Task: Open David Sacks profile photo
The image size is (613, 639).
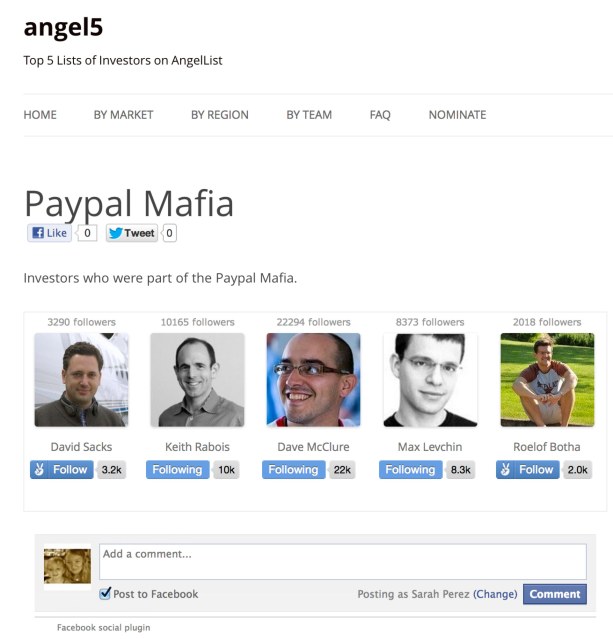Action: [82, 380]
